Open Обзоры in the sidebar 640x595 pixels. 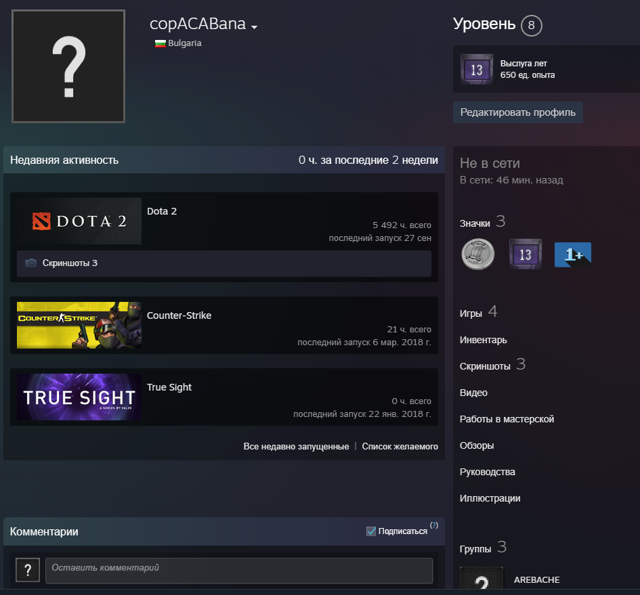click(477, 446)
